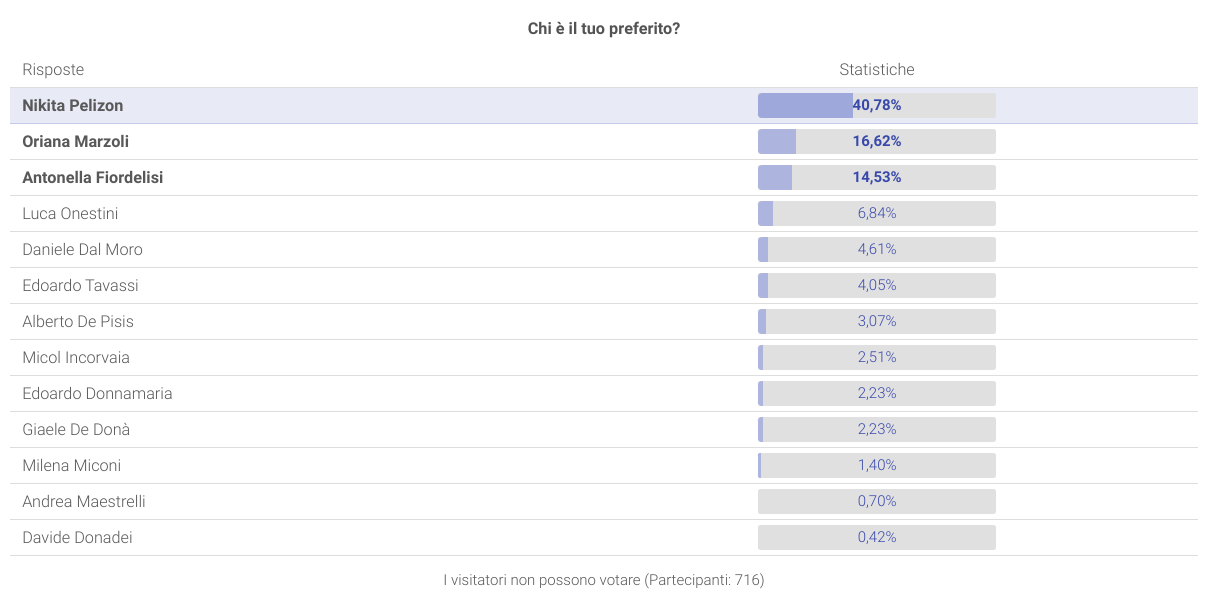
Task: Click the poll title "Chi è il tuo preferito?"
Action: click(604, 29)
